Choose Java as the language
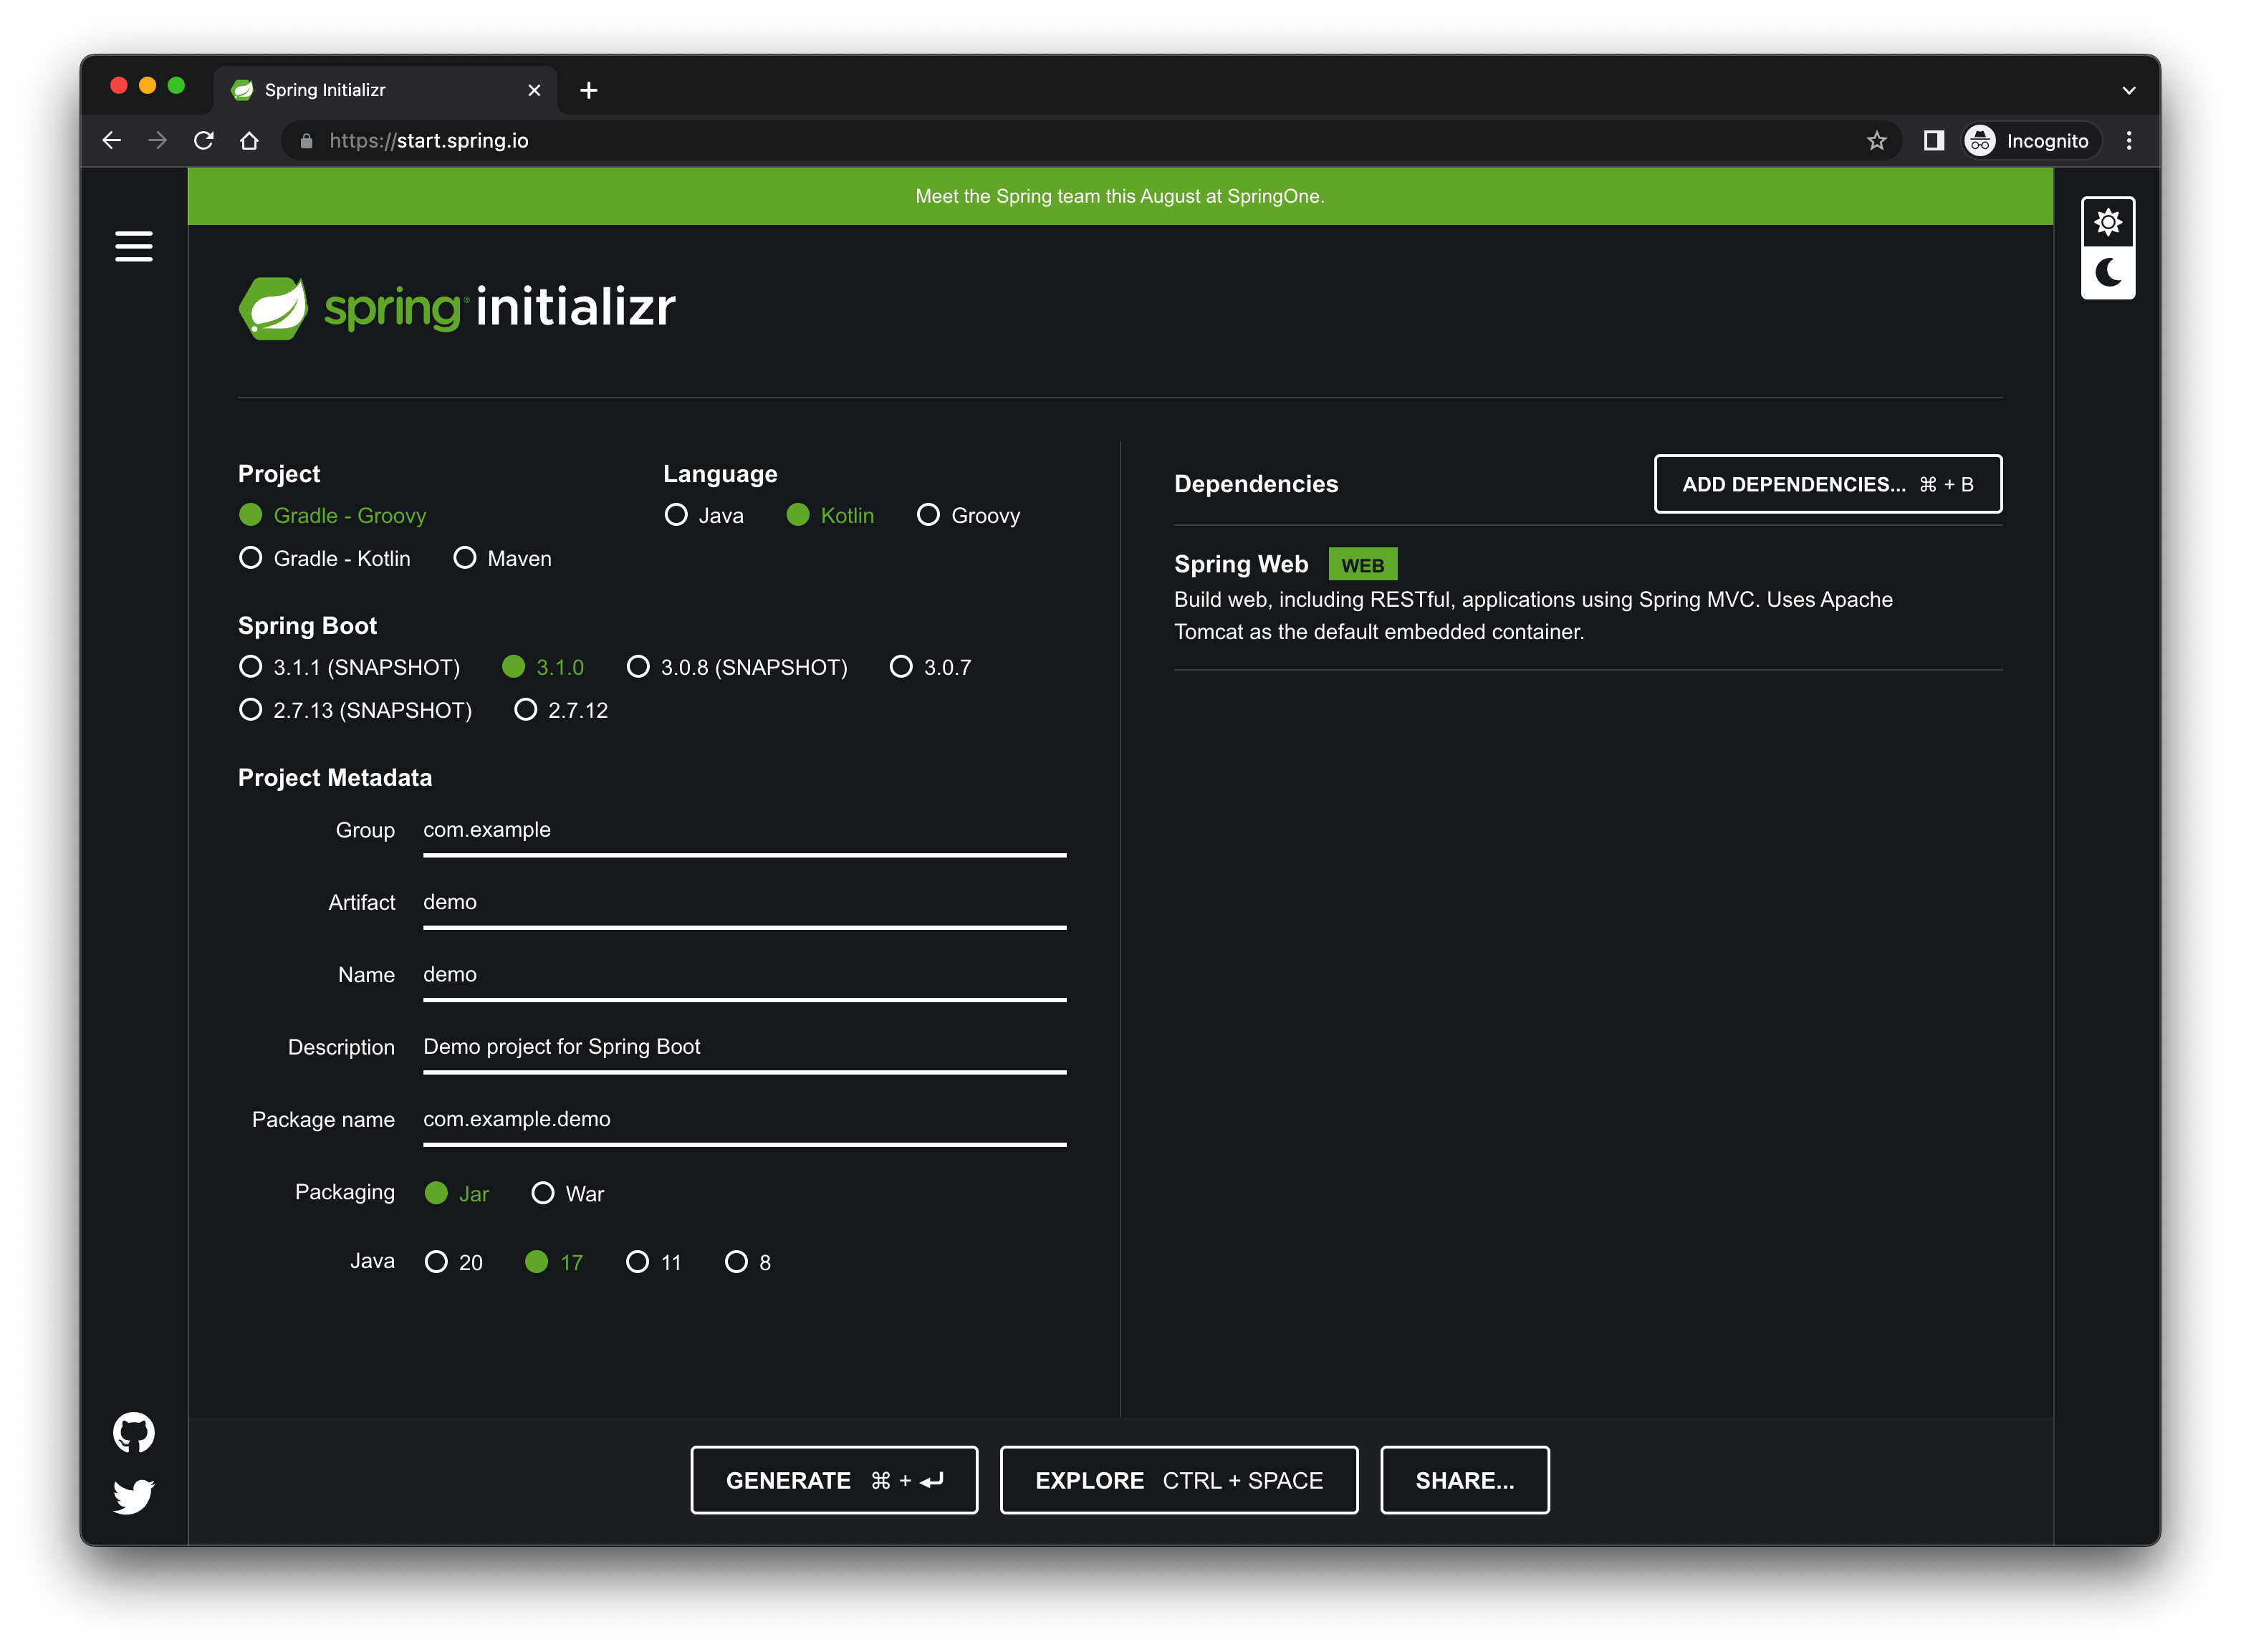The image size is (2241, 1652). (677, 515)
